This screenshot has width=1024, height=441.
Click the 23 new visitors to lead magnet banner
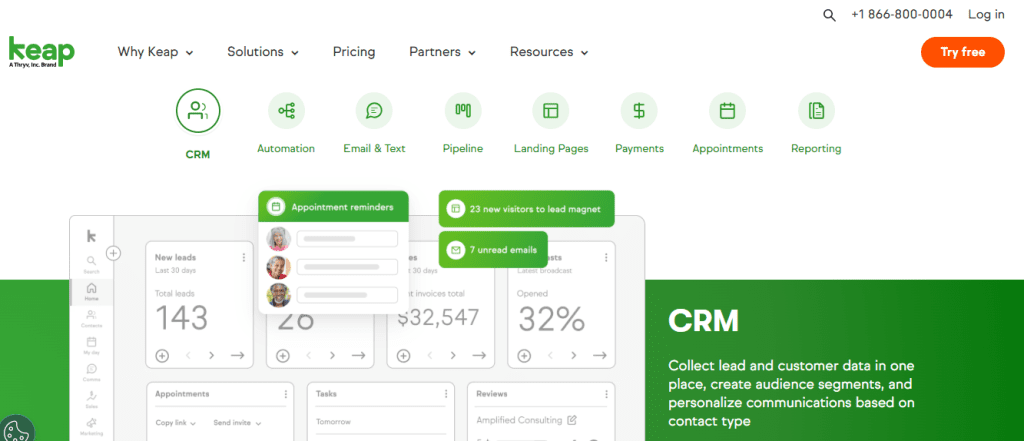pos(526,209)
